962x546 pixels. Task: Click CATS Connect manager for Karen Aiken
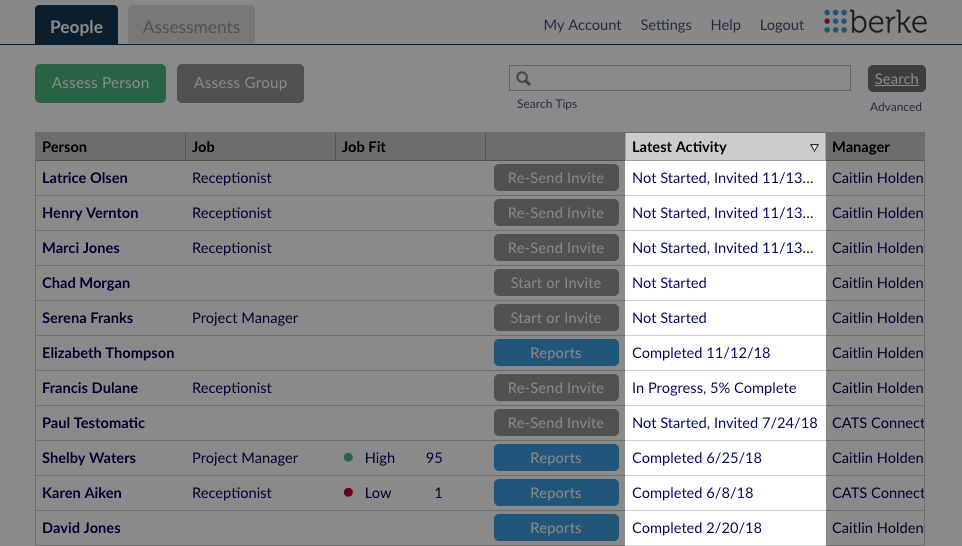tap(878, 493)
